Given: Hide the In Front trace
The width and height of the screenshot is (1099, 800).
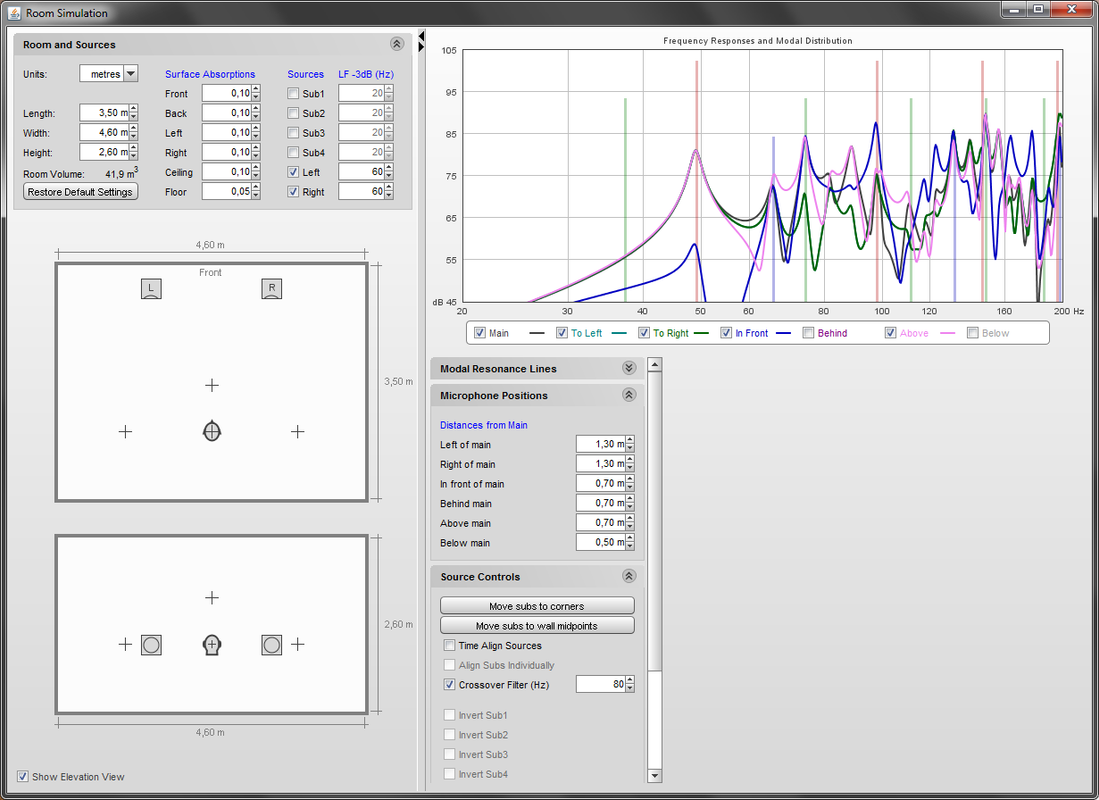Looking at the screenshot, I should pyautogui.click(x=726, y=333).
